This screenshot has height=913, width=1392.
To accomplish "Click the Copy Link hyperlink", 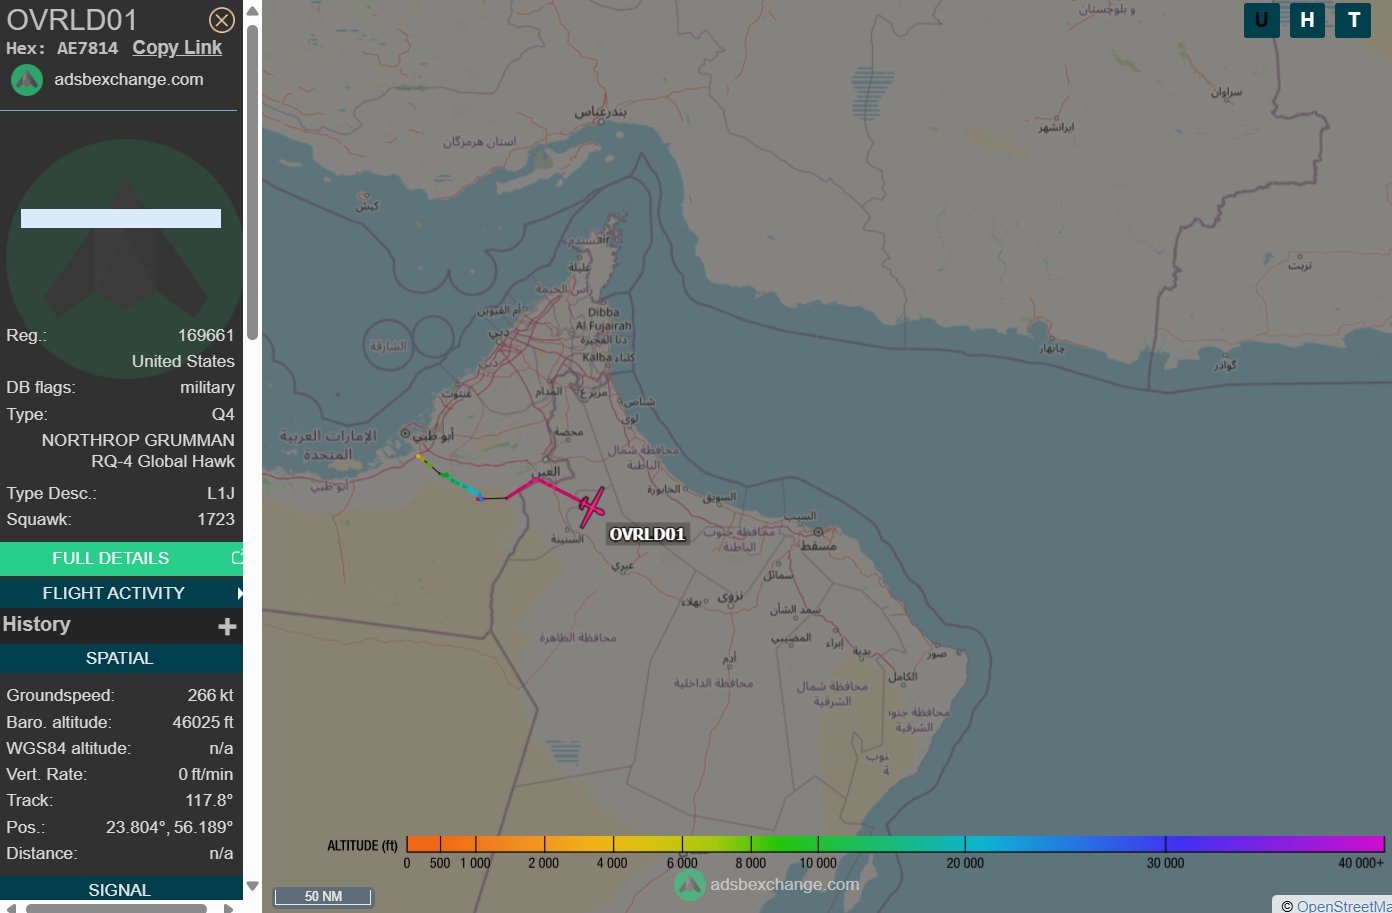I will click(177, 47).
